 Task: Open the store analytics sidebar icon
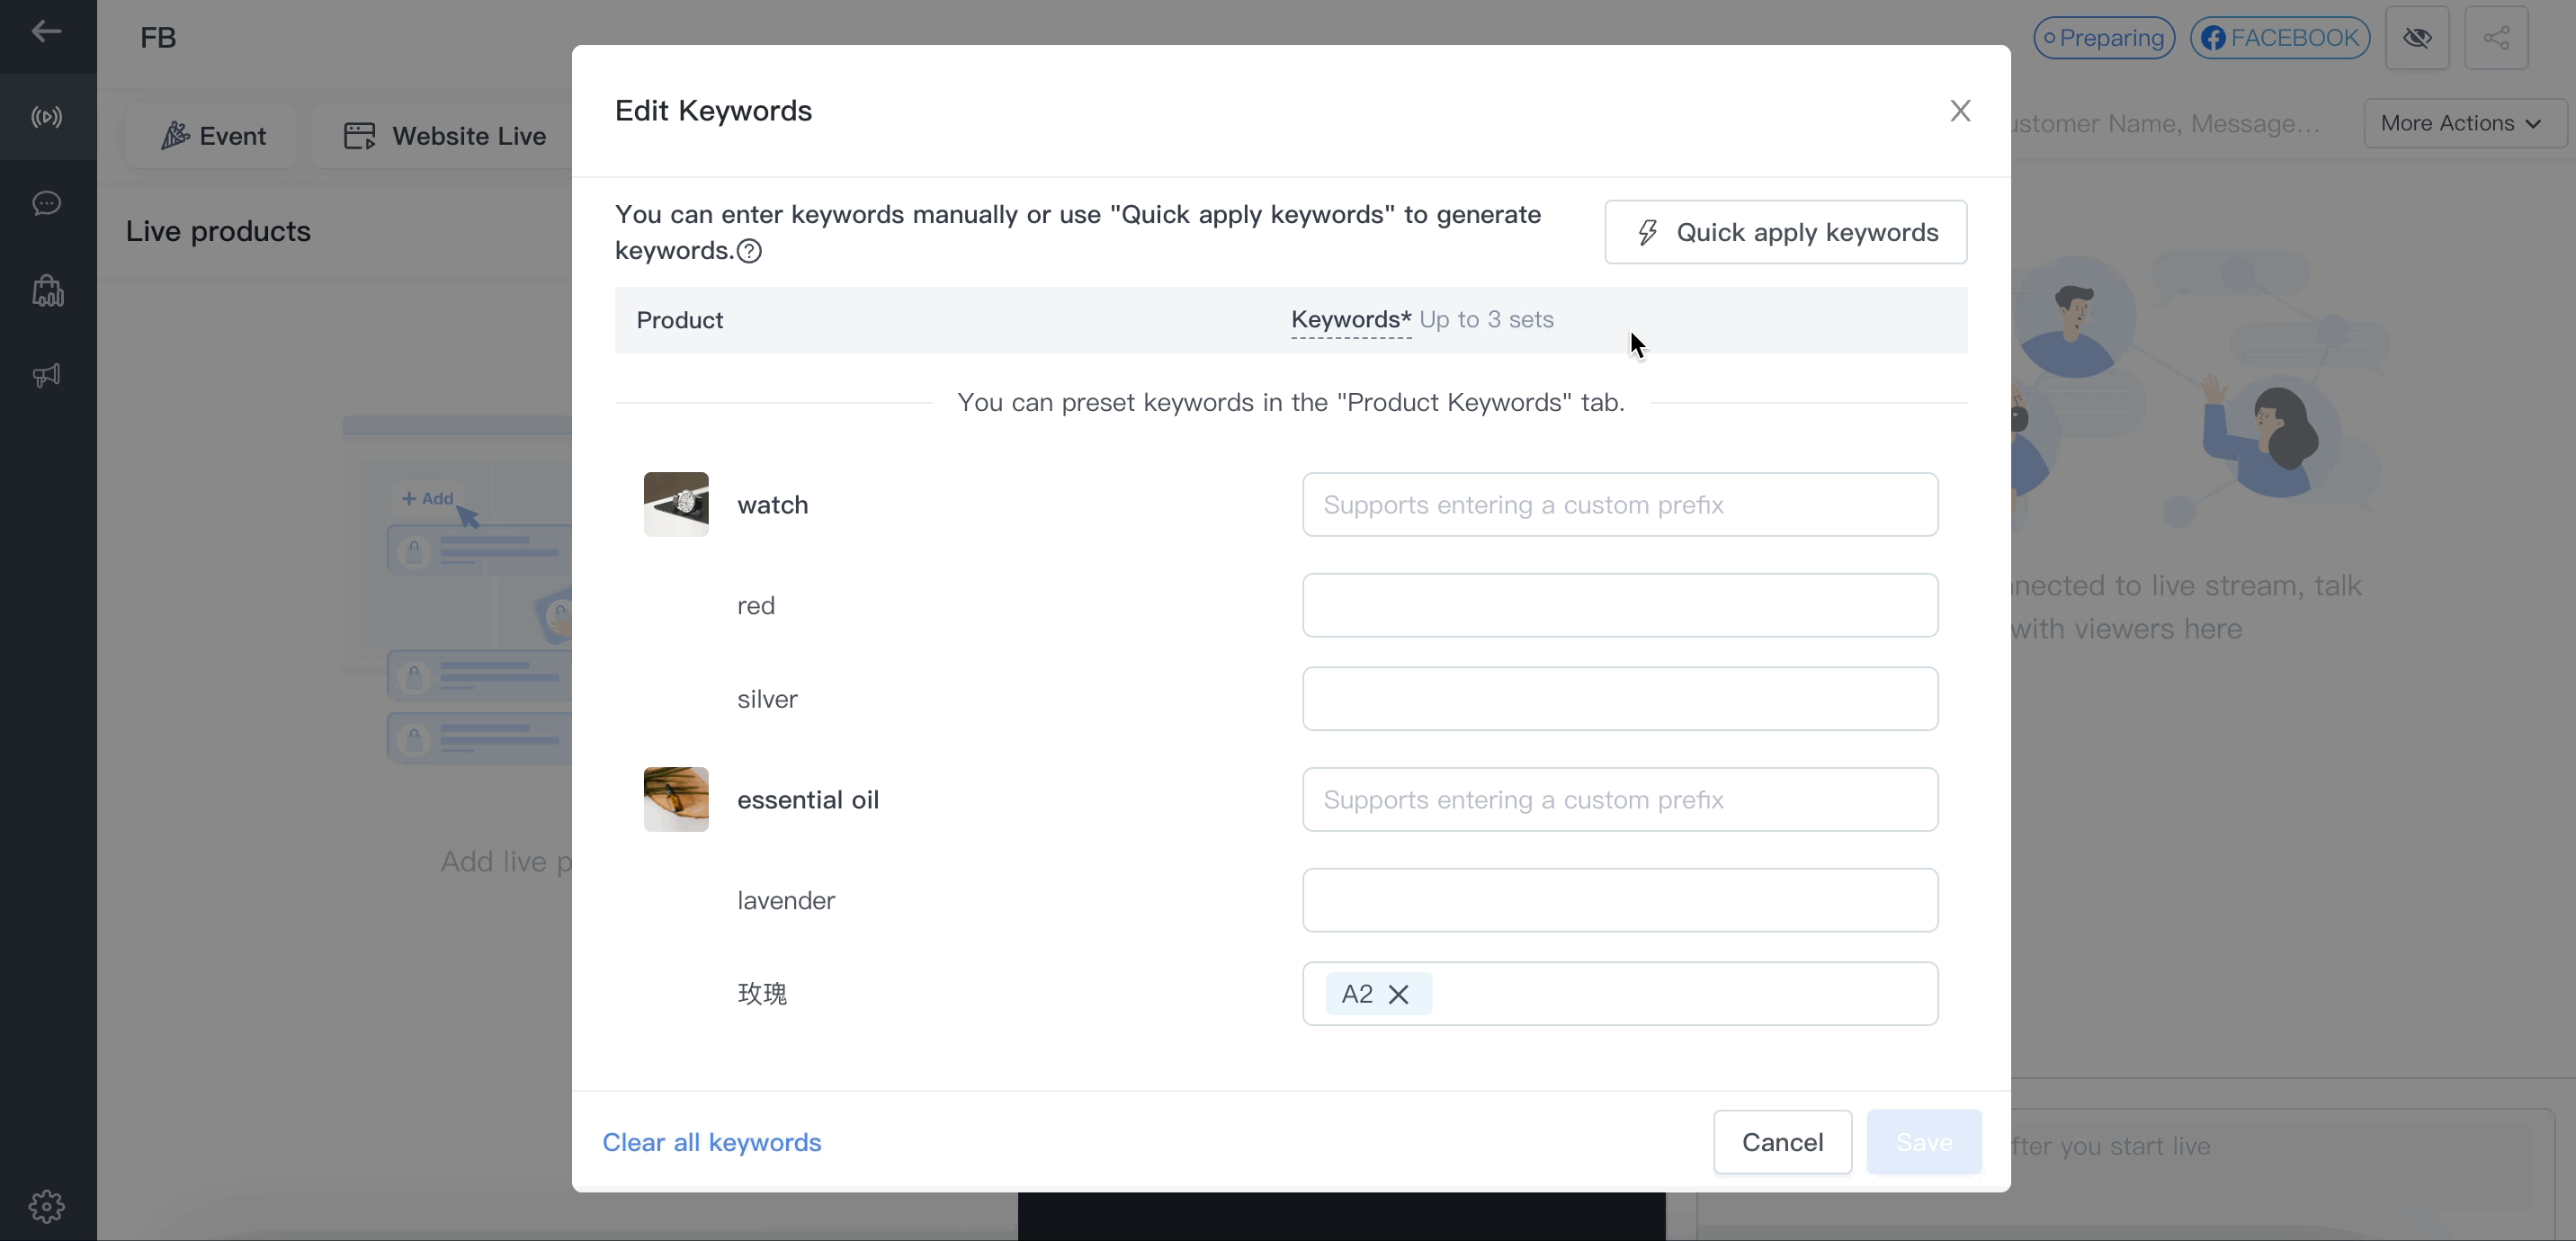[47, 291]
